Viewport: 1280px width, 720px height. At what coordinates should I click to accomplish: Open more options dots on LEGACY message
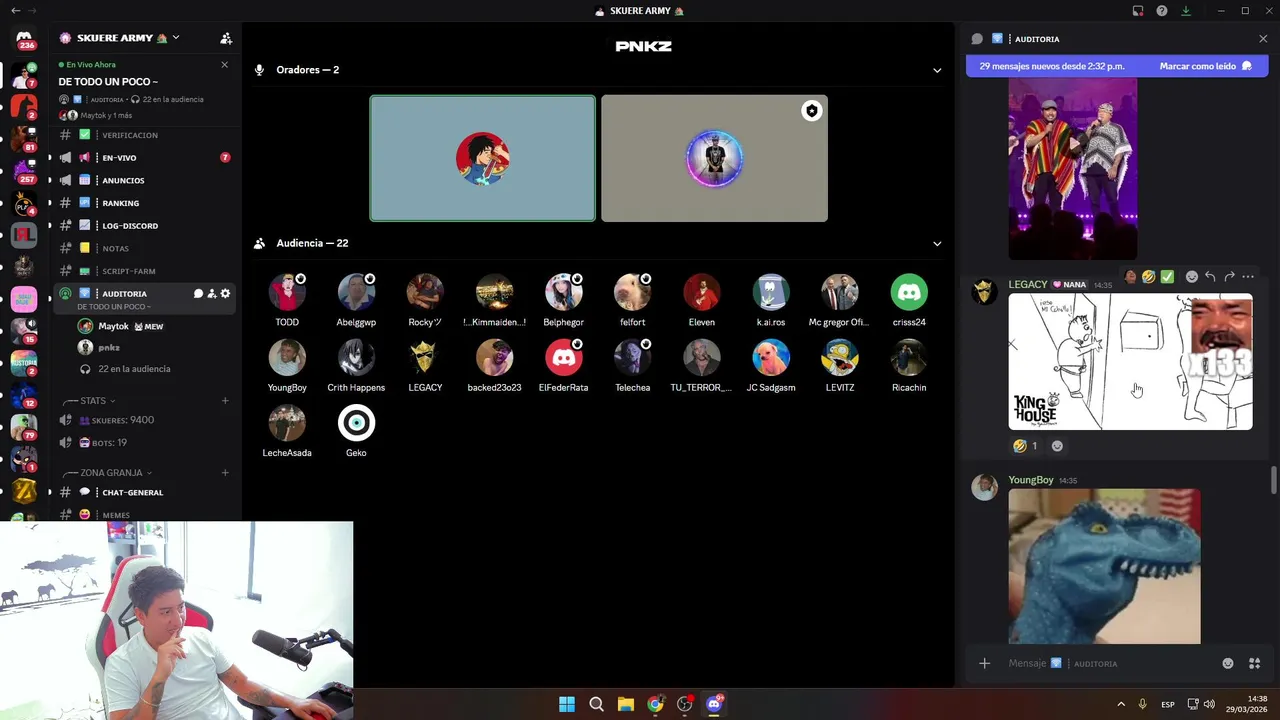pyautogui.click(x=1248, y=277)
